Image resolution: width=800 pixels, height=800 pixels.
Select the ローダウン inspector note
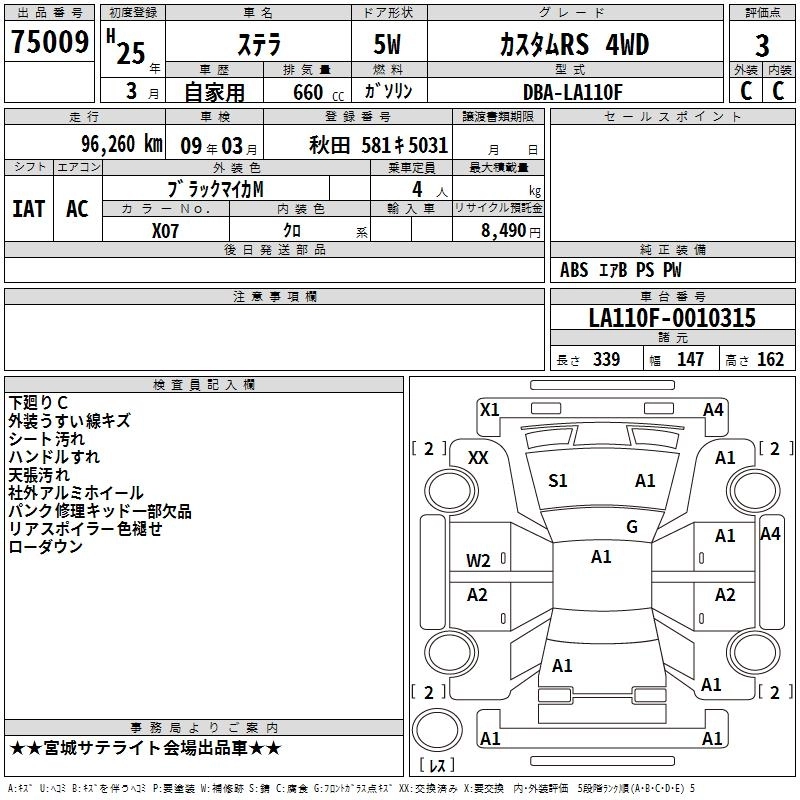pos(45,547)
